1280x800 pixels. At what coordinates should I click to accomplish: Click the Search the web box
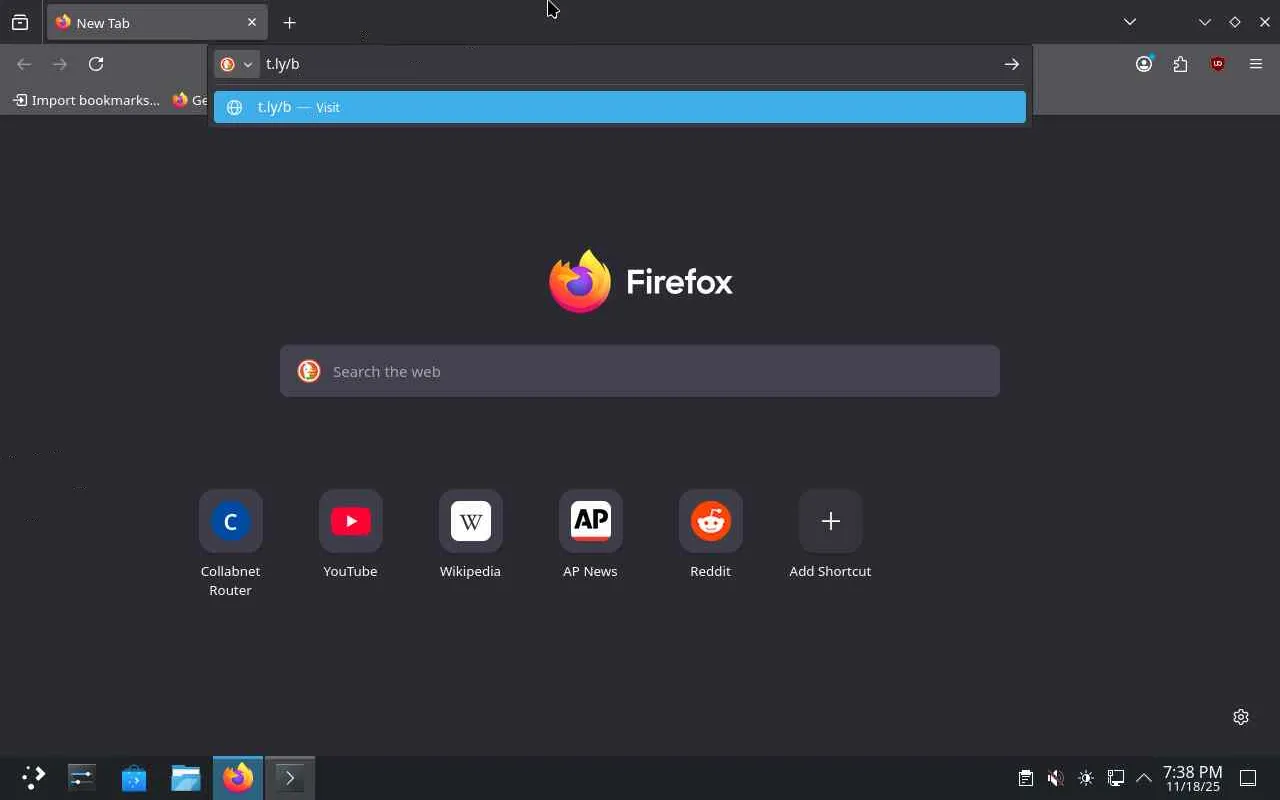pyautogui.click(x=640, y=371)
